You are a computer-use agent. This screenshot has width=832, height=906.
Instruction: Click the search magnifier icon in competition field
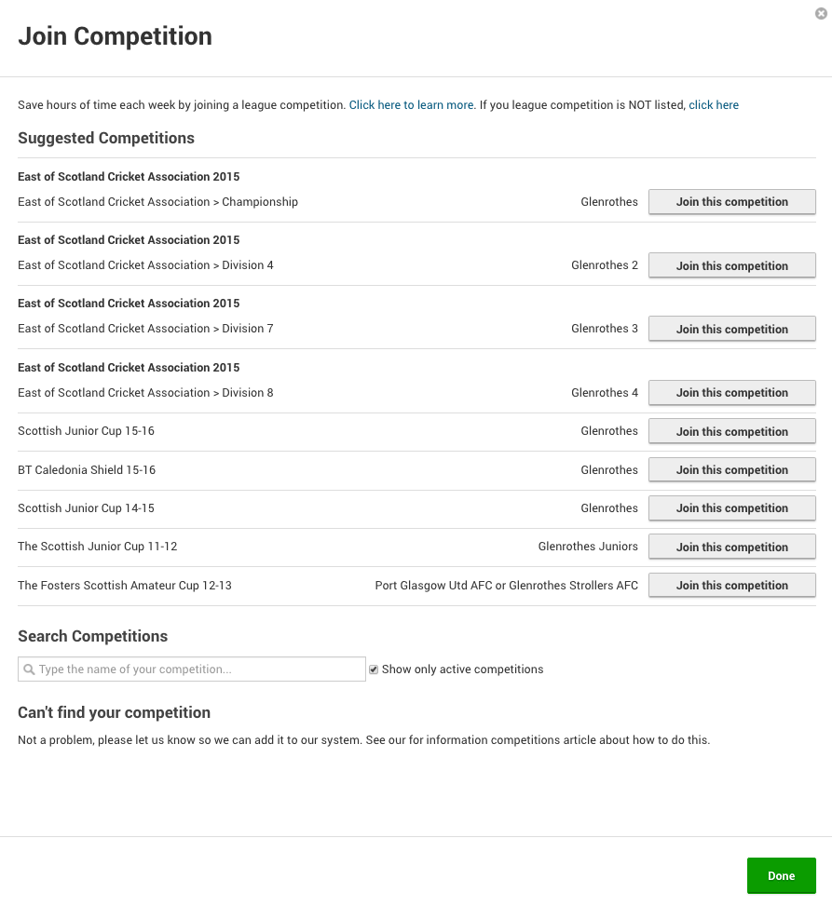29,669
